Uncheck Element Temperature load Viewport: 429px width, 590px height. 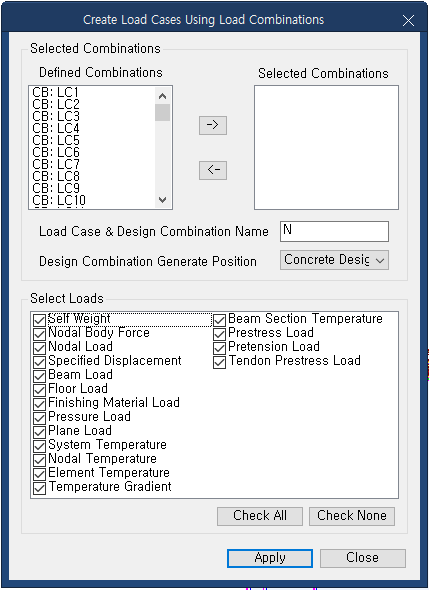39,474
